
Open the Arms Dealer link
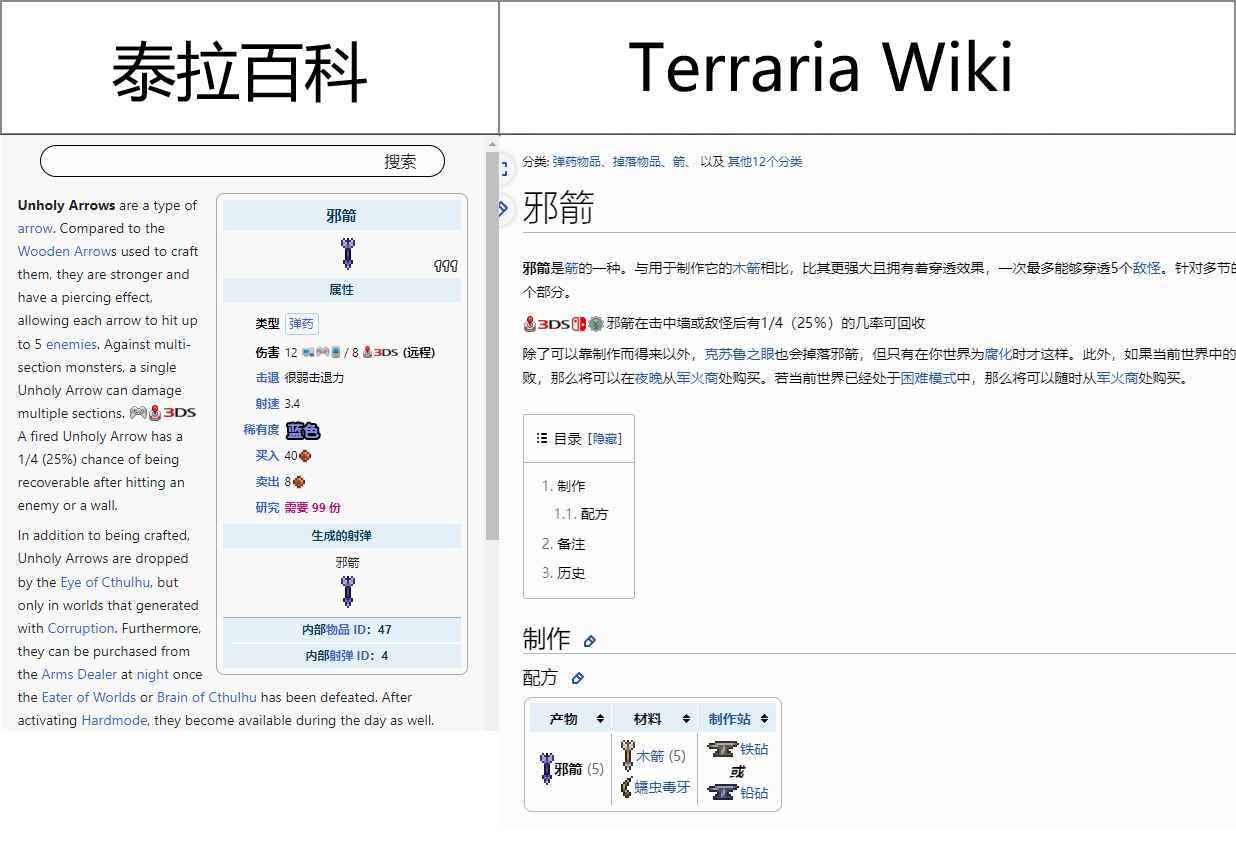pyautogui.click(x=79, y=674)
